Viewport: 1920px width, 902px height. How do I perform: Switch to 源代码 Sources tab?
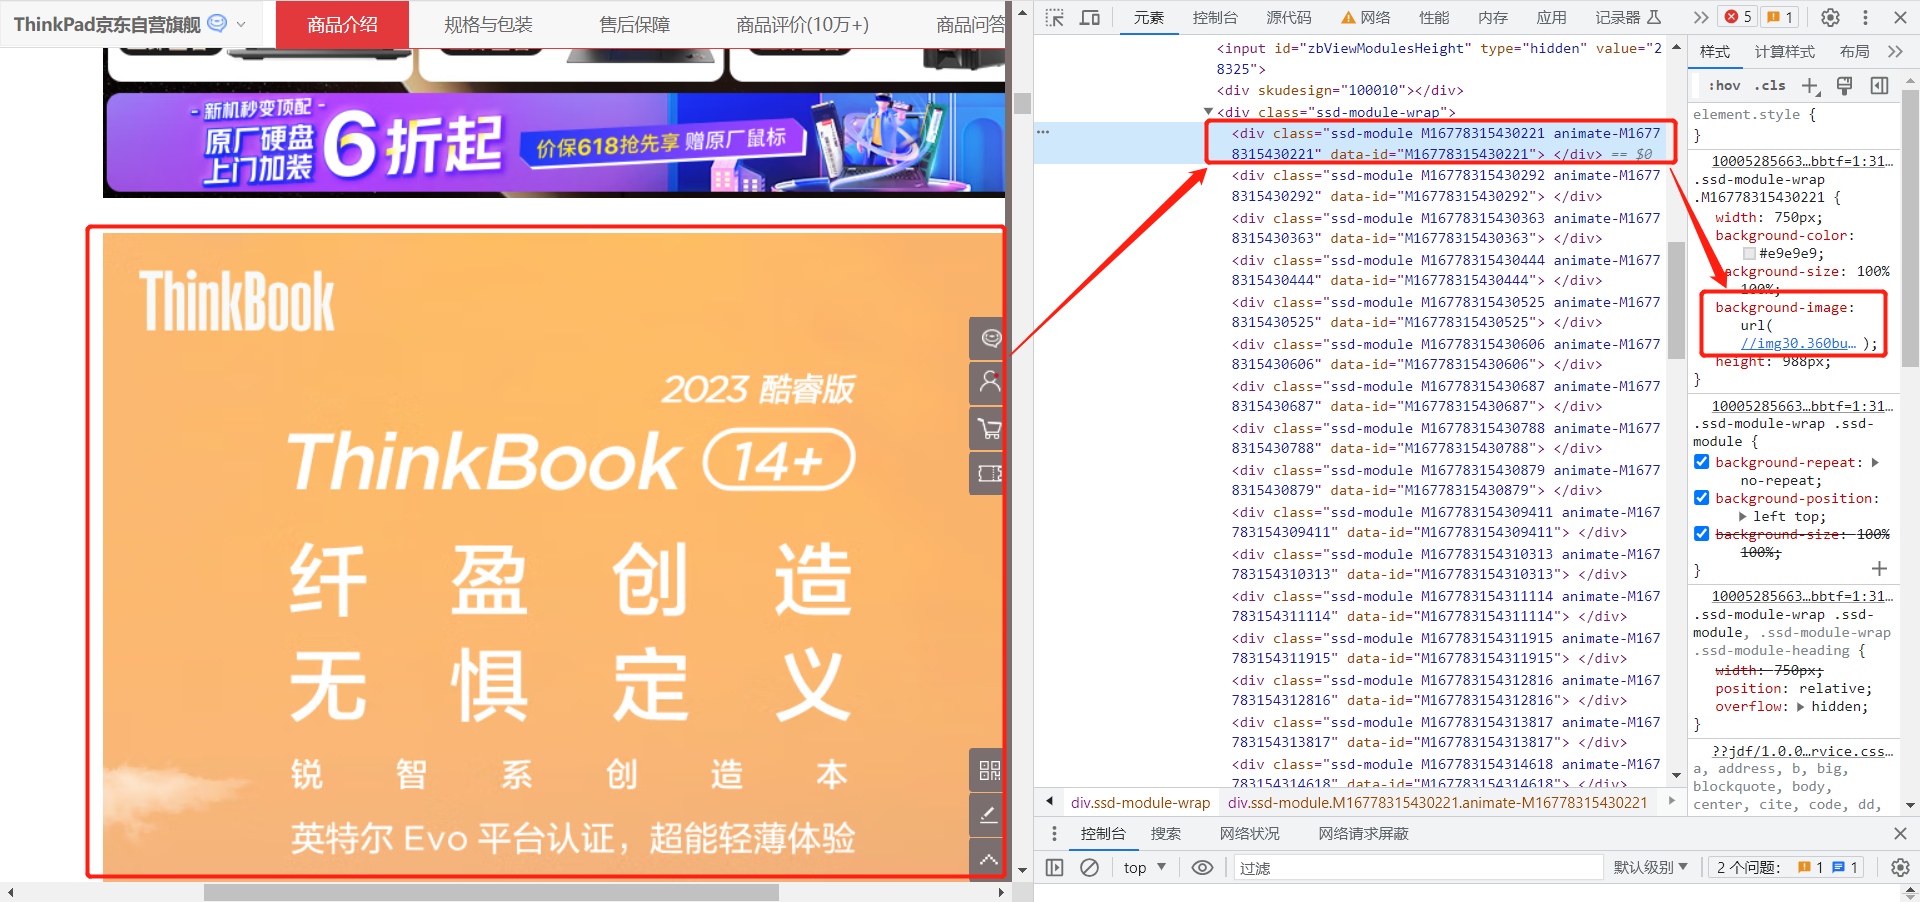(x=1289, y=17)
